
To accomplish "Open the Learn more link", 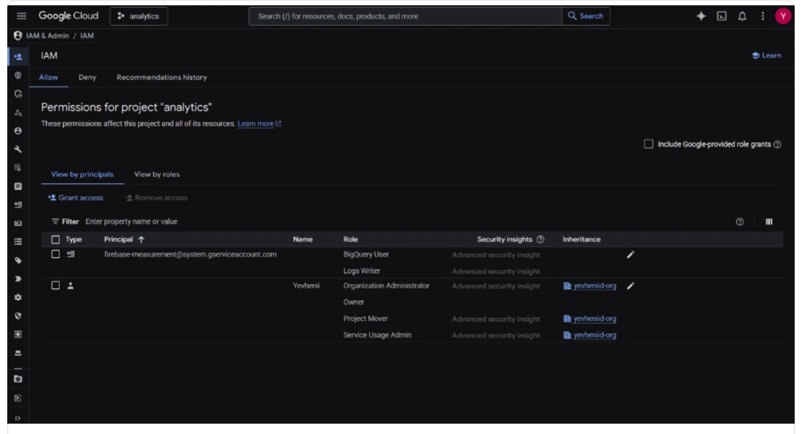I will pyautogui.click(x=259, y=124).
